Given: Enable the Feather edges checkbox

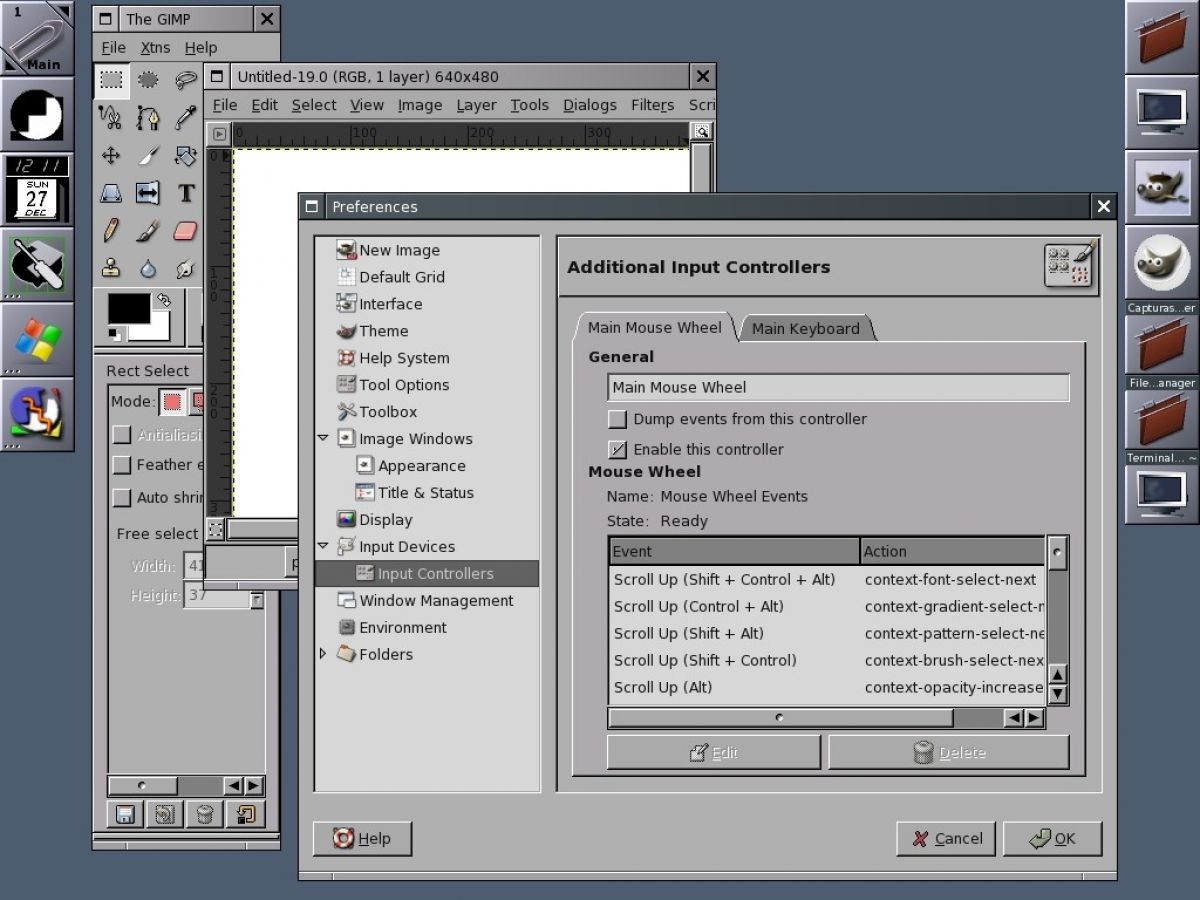Looking at the screenshot, I should (122, 465).
